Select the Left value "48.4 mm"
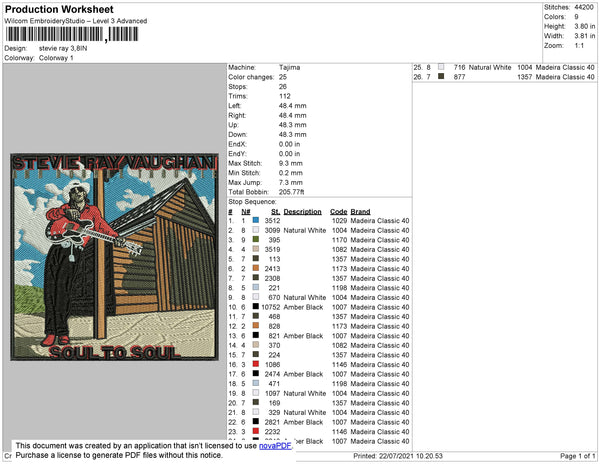Viewport: 600px width, 464px height. (292, 106)
